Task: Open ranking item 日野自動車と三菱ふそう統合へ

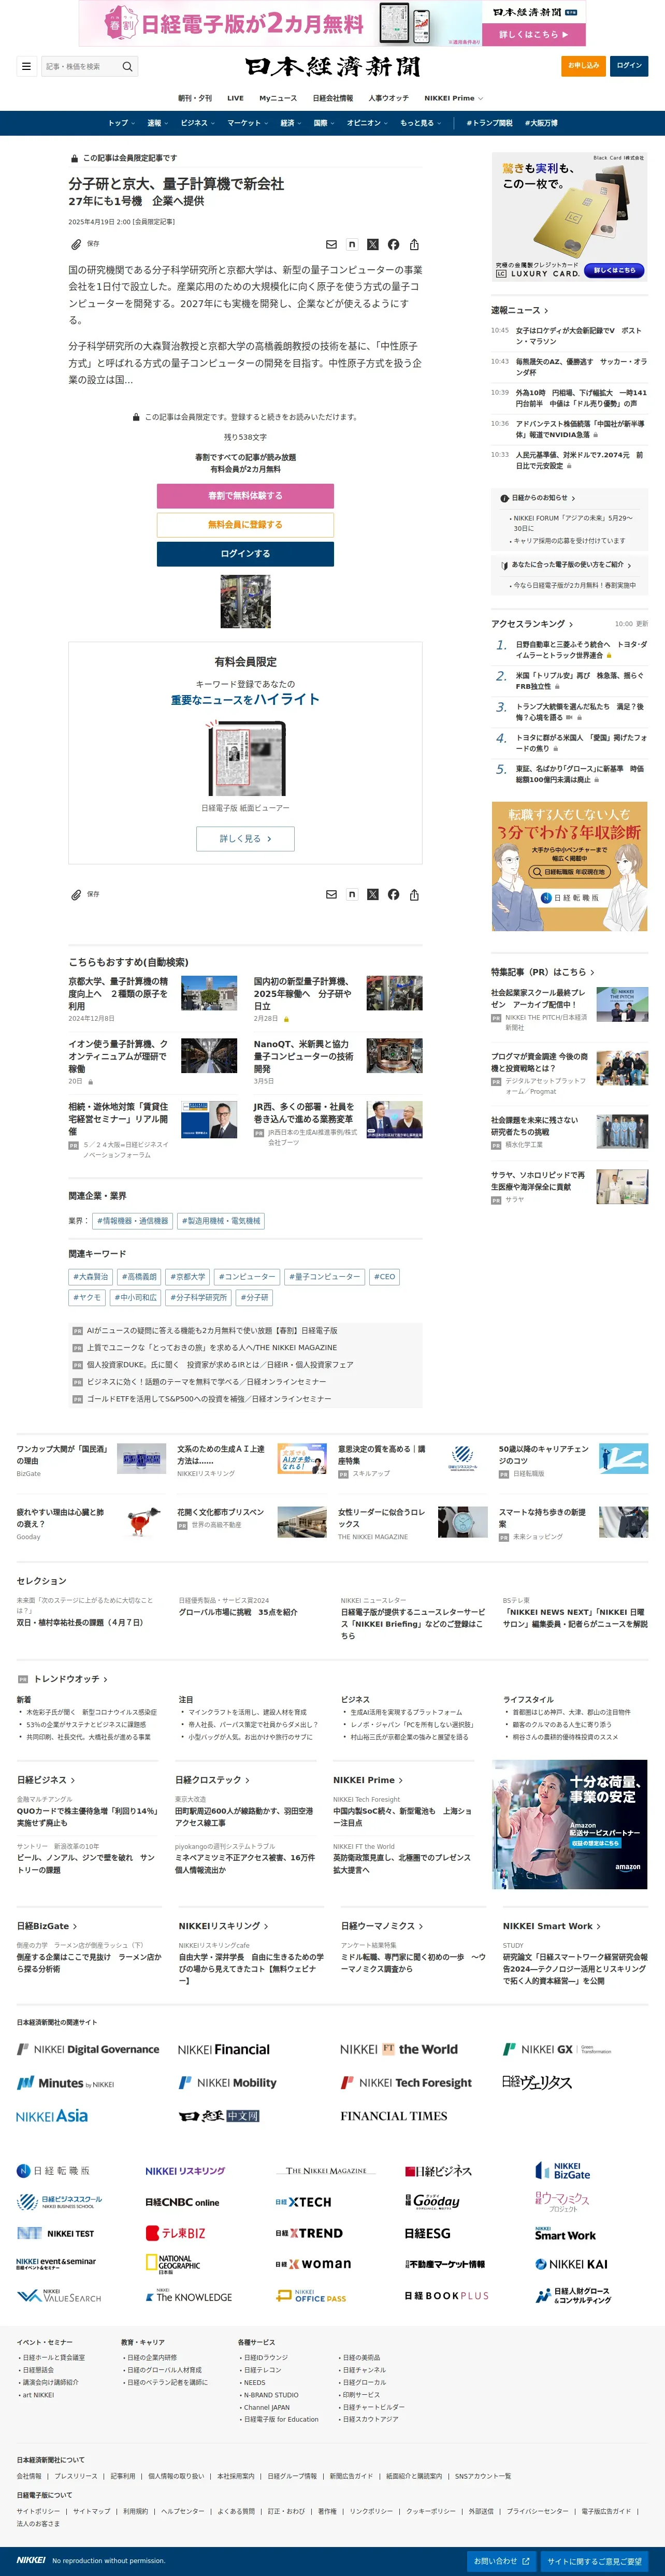Action: [x=581, y=650]
